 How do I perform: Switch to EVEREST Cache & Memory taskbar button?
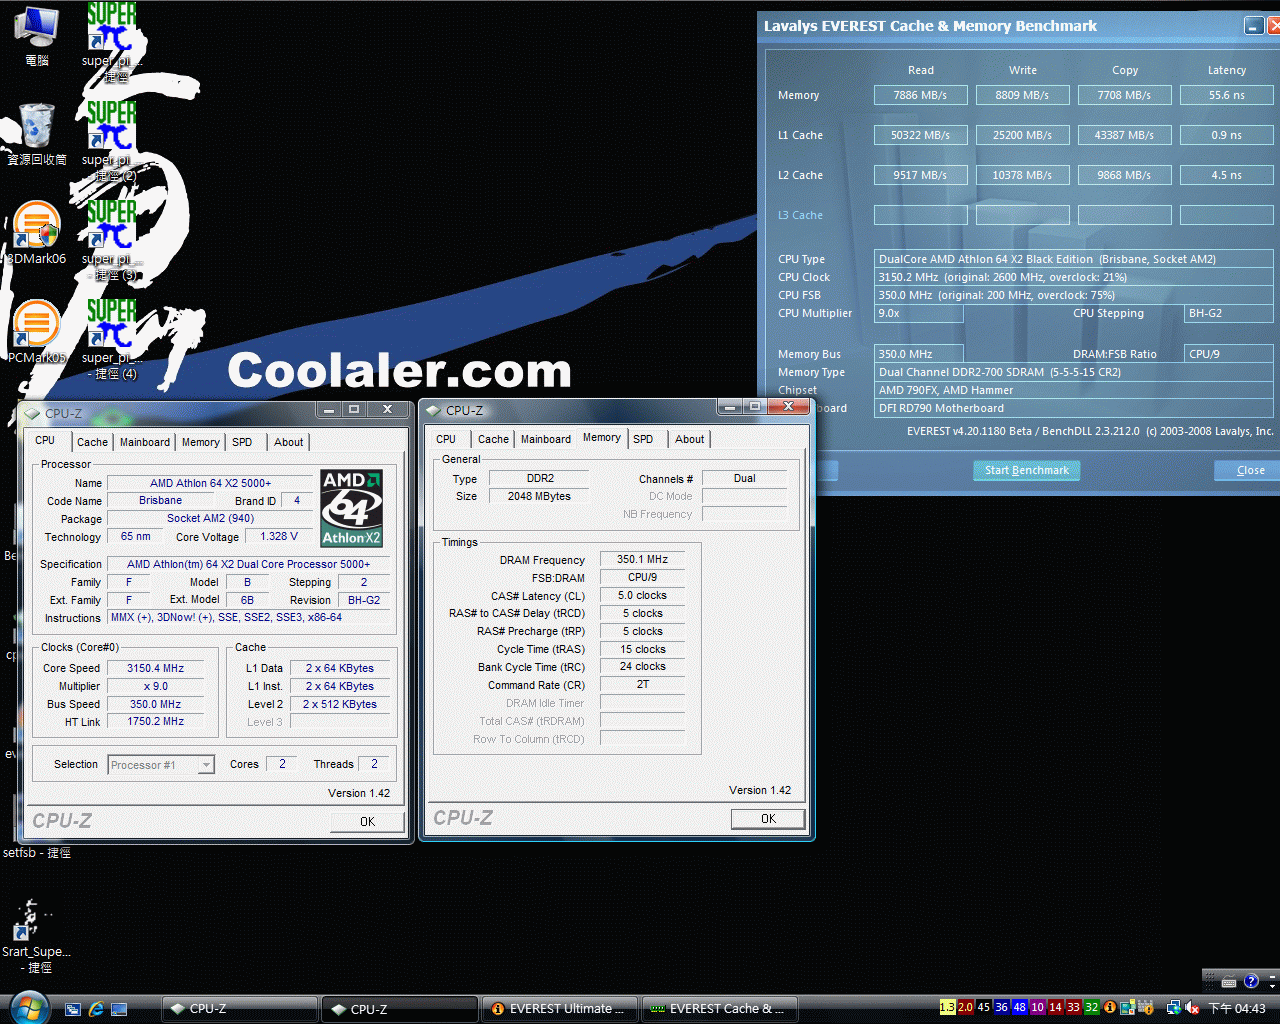tap(720, 1009)
